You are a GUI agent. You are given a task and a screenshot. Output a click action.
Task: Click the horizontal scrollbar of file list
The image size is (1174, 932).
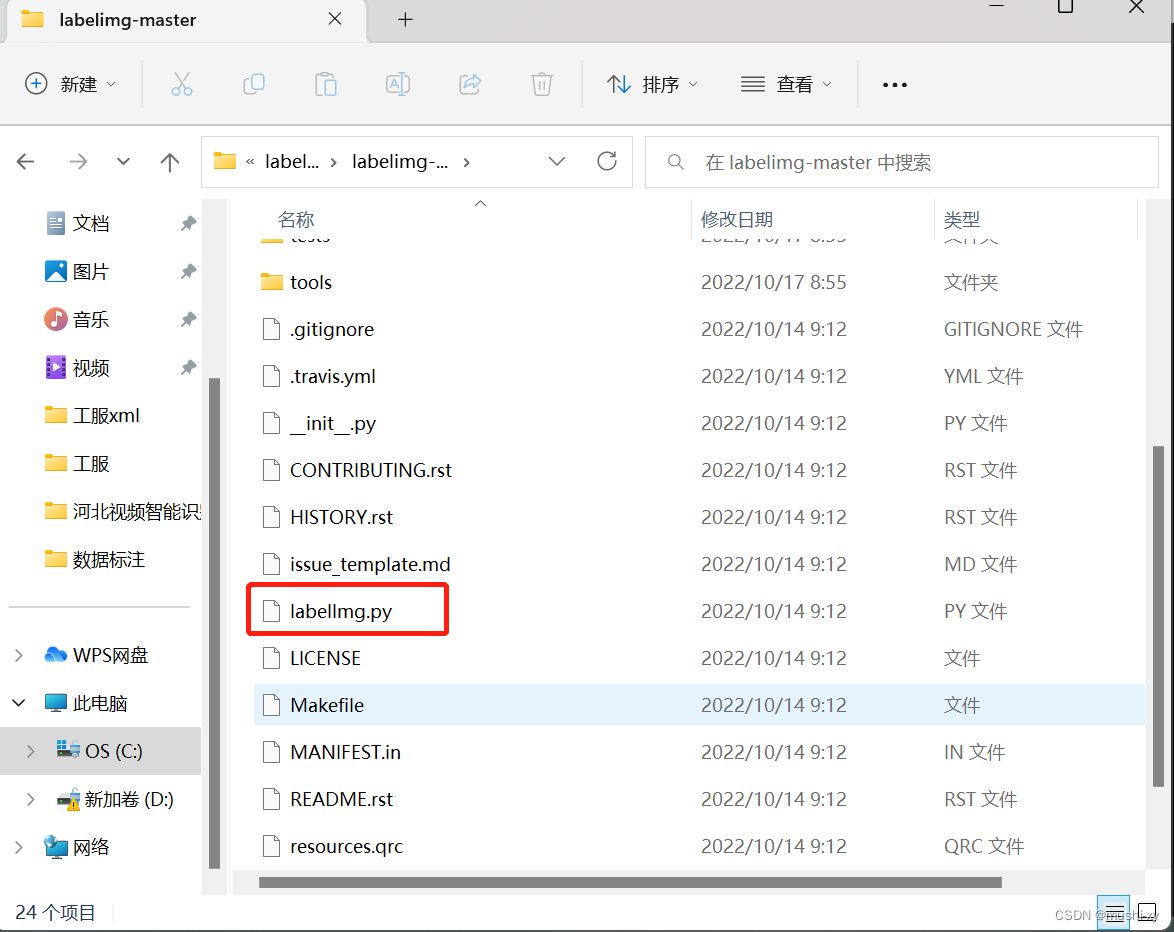630,883
